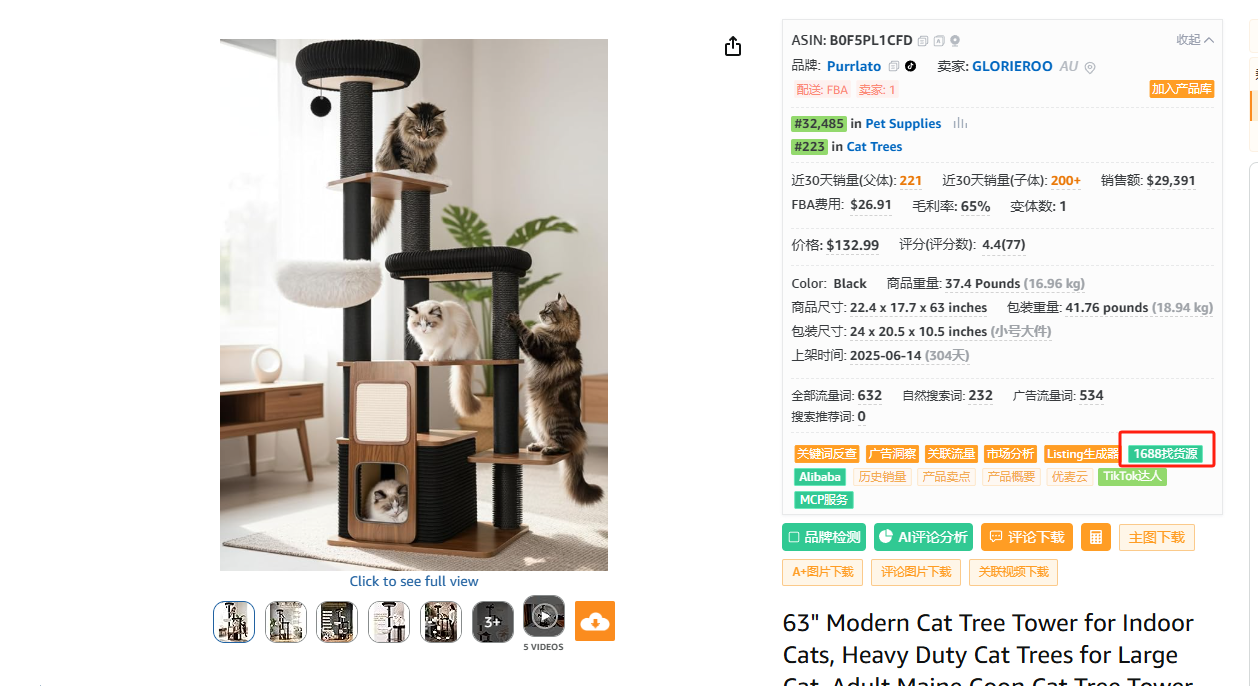
Task: Open the 关键词反查 tool
Action: pos(827,454)
